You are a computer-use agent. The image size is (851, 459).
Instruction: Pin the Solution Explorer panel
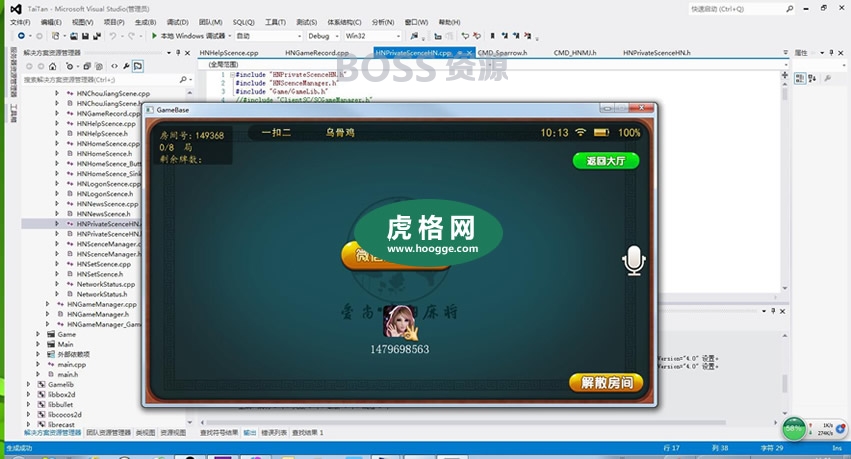[x=178, y=53]
